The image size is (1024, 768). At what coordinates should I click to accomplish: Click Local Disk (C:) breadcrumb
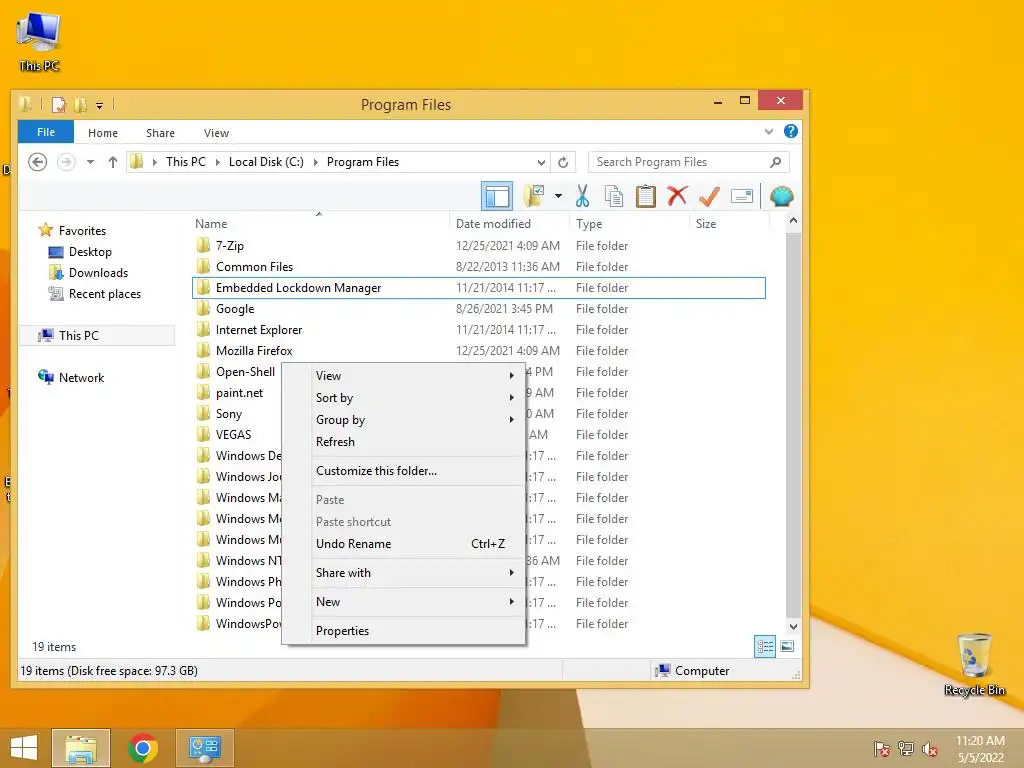266,162
